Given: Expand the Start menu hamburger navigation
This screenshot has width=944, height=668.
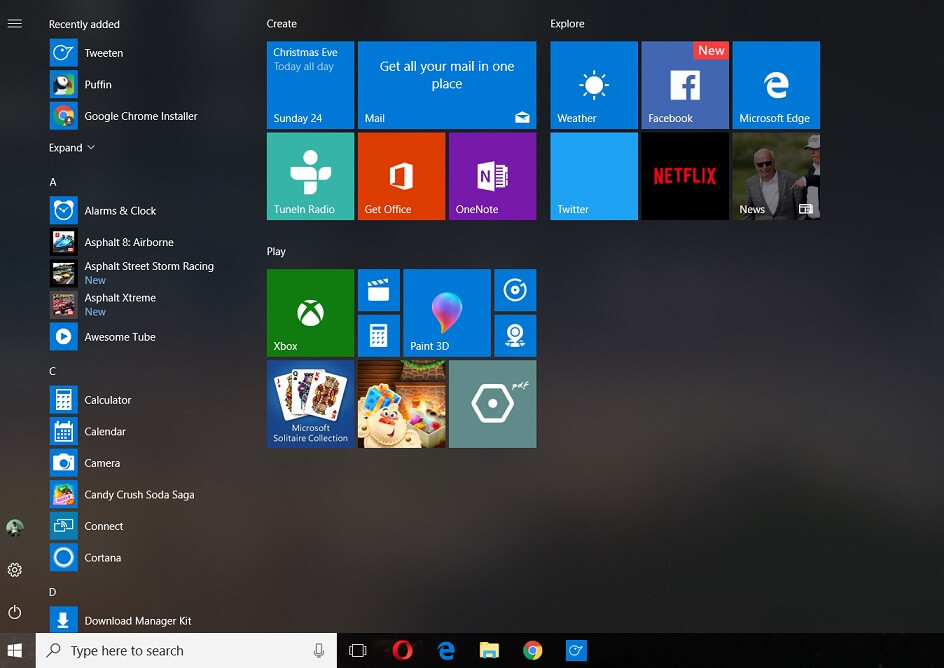Looking at the screenshot, I should pos(15,23).
